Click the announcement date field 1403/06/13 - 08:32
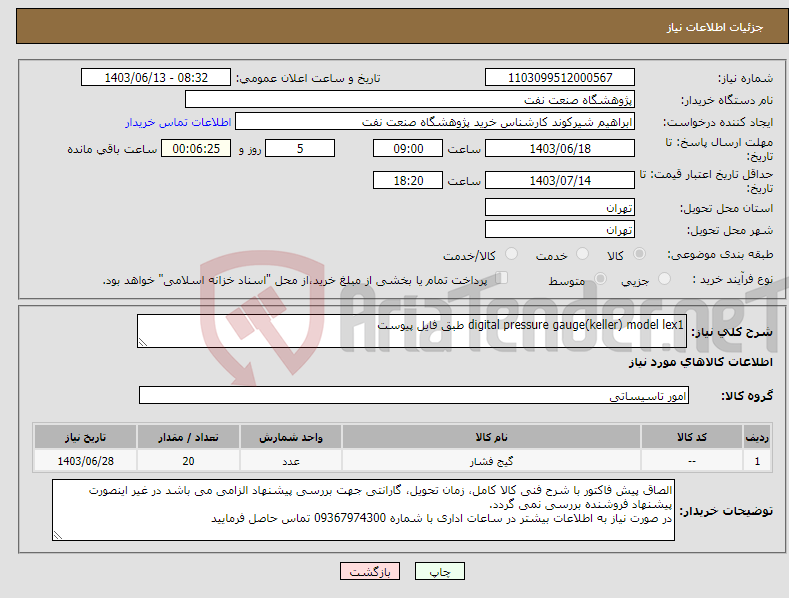This screenshot has width=789, height=598. (x=156, y=78)
